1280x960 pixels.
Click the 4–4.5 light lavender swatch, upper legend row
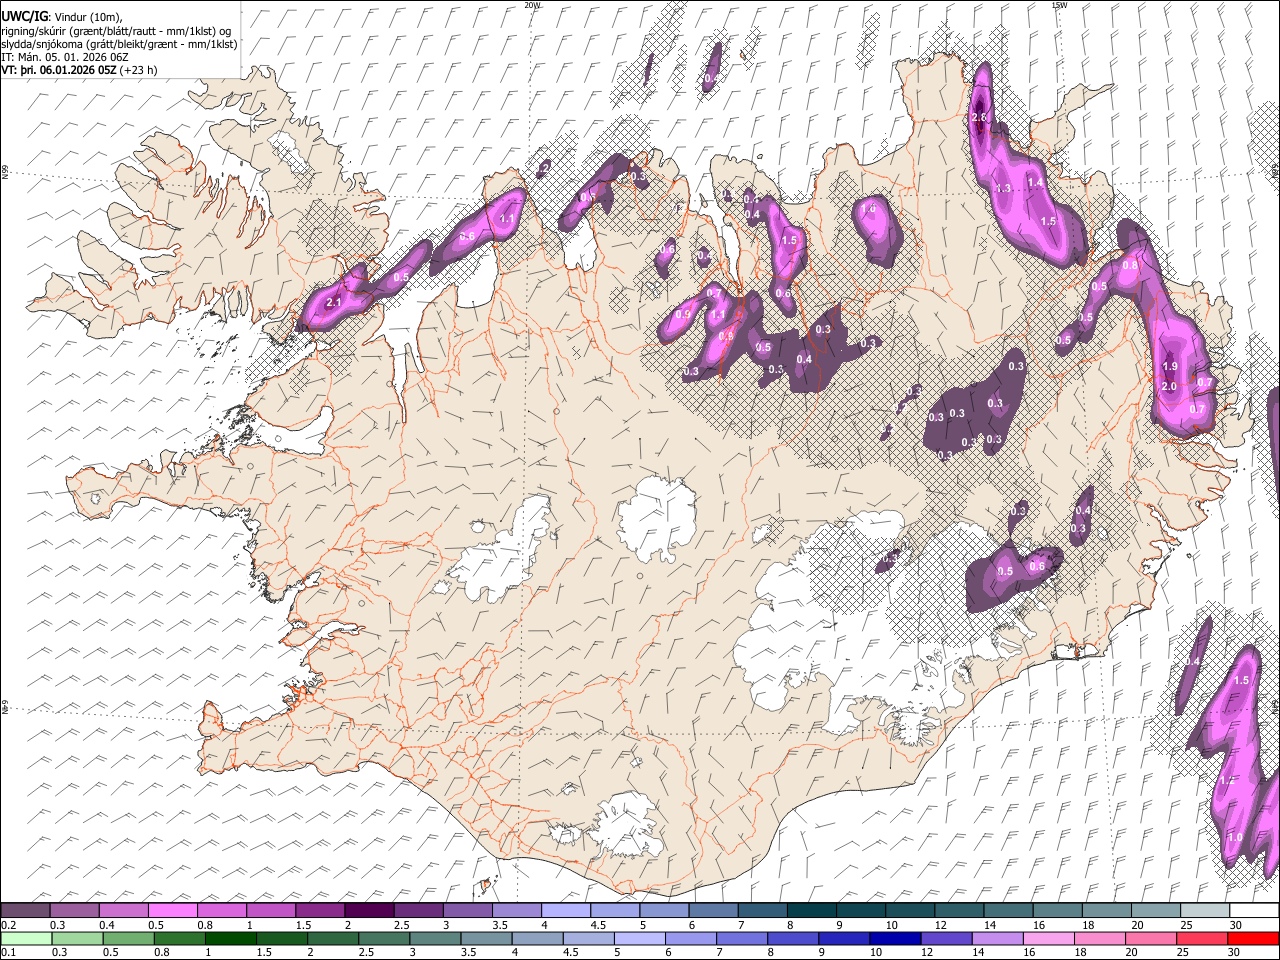tap(564, 910)
